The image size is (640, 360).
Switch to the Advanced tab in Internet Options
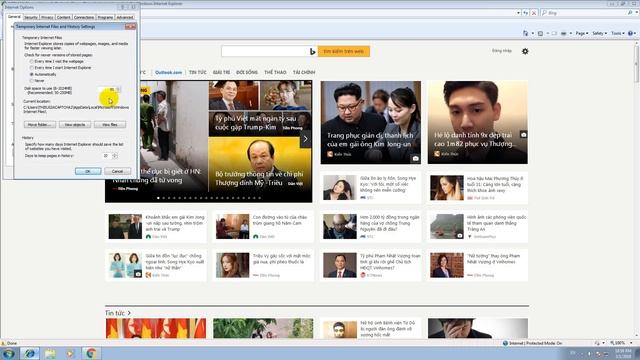(x=125, y=18)
